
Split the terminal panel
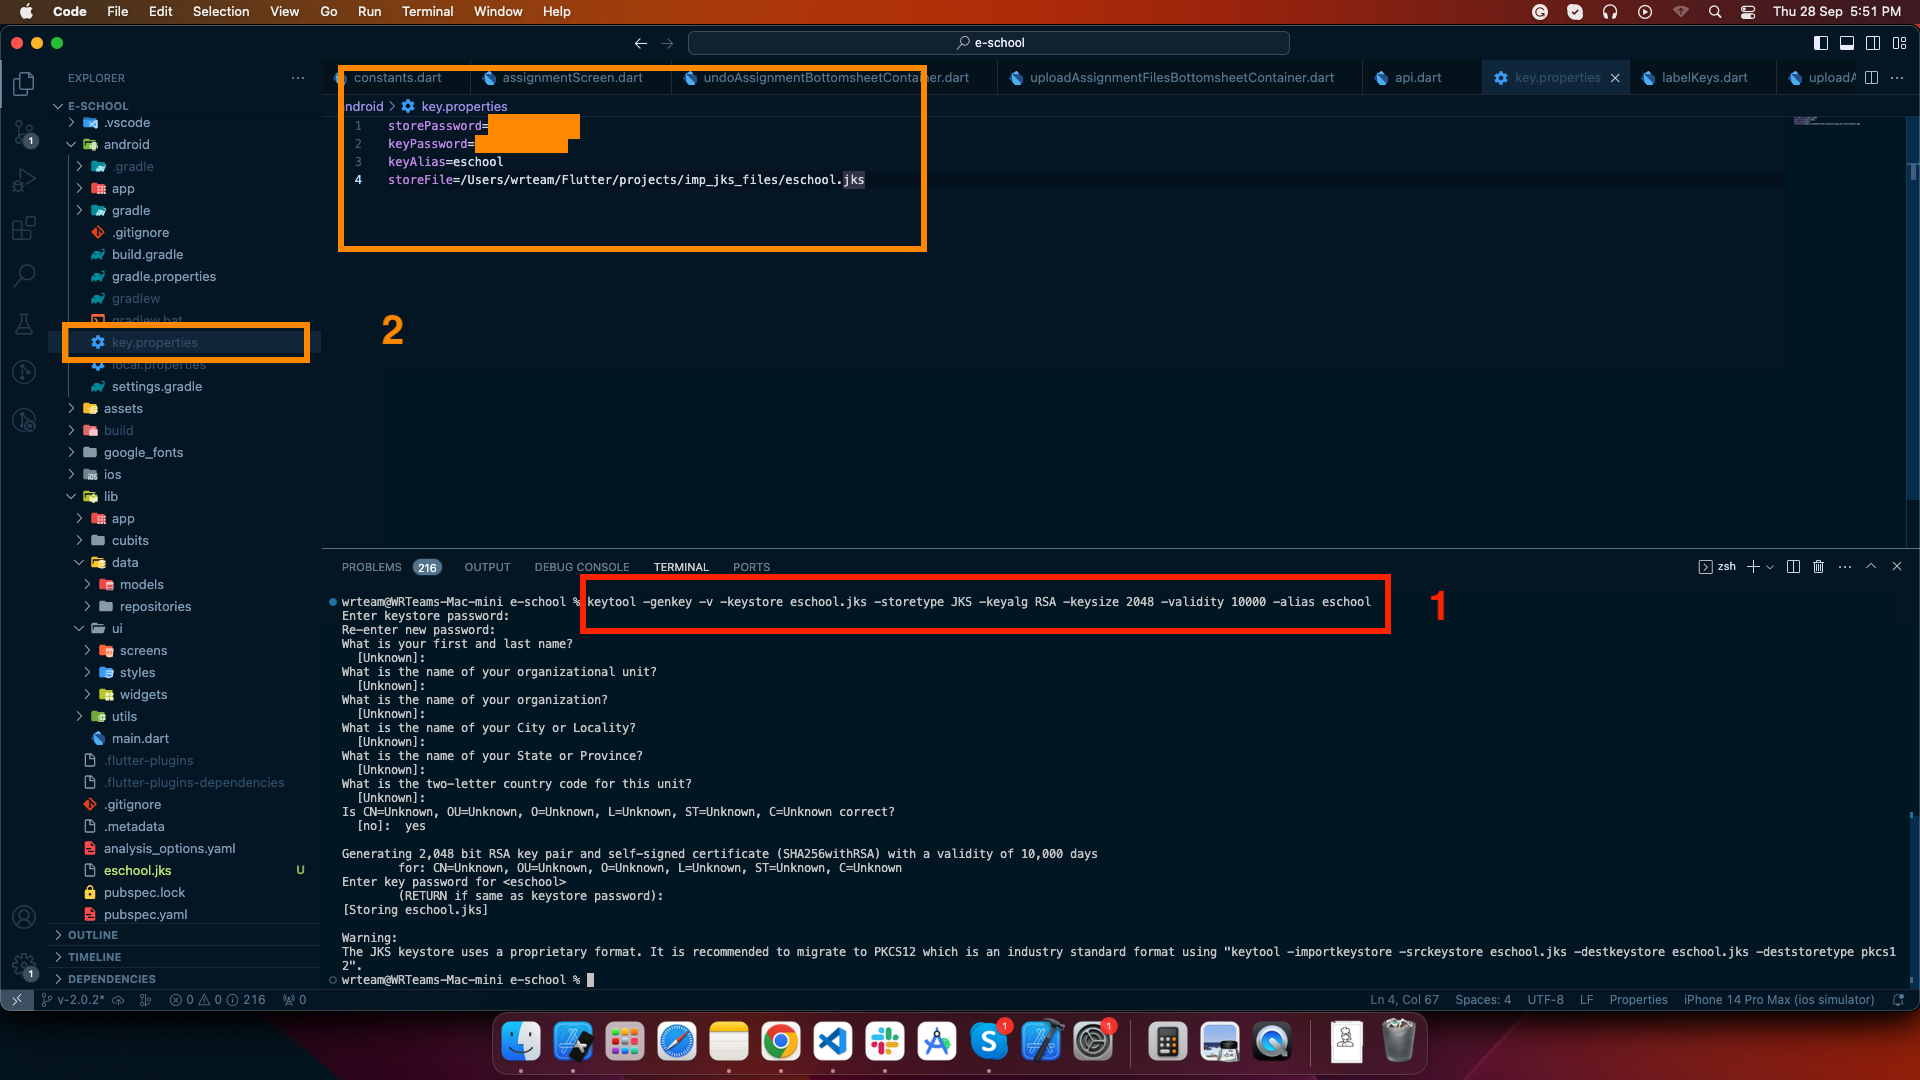(x=1793, y=567)
